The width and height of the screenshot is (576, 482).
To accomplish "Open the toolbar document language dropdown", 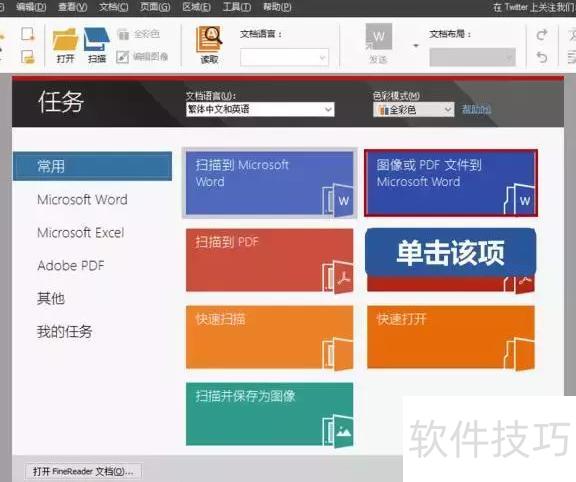I will click(x=284, y=57).
